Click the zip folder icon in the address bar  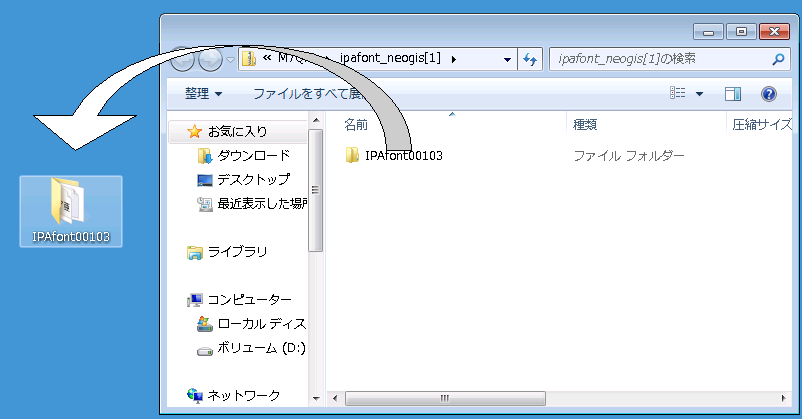point(249,59)
